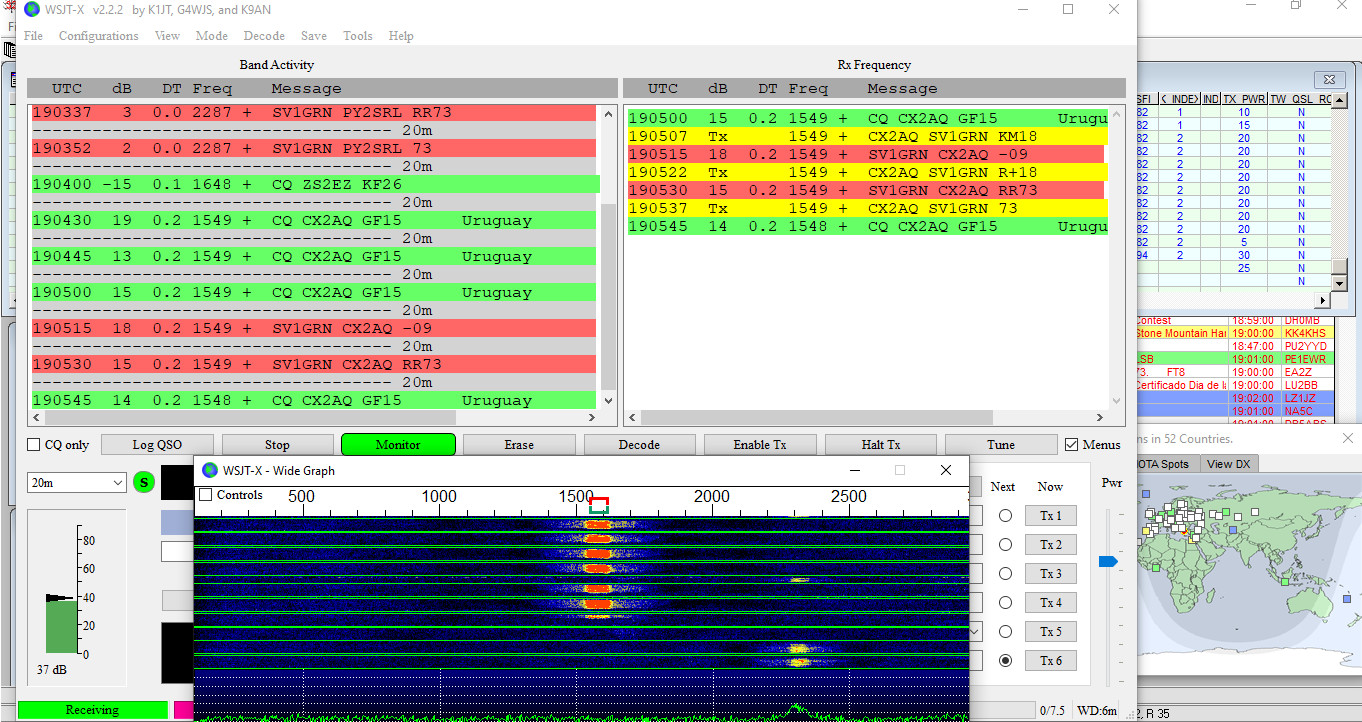
Task: Close the Wide Graph window
Action: 946,470
